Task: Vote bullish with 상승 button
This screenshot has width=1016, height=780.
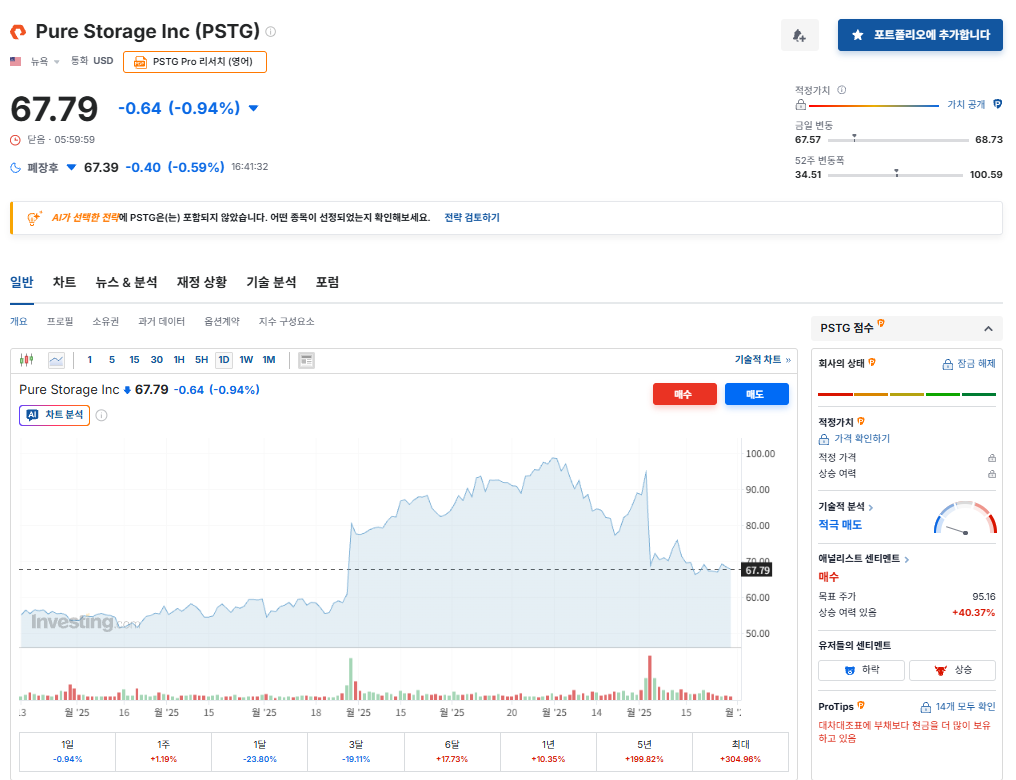Action: (x=952, y=670)
